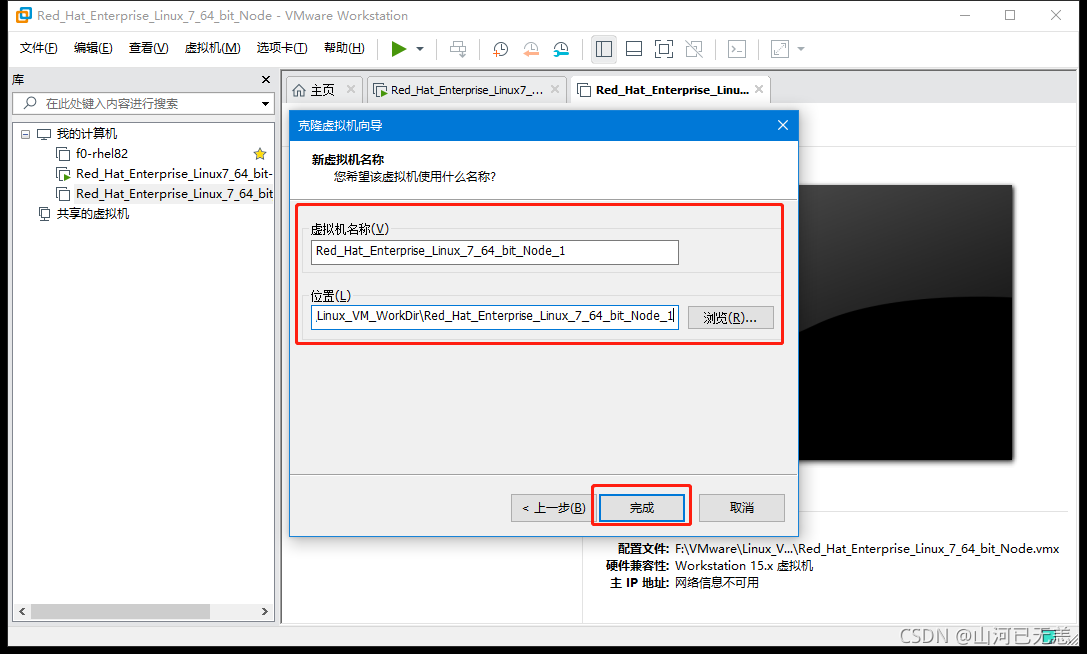Click the 网络信息不可用 IP address text

coord(717,583)
